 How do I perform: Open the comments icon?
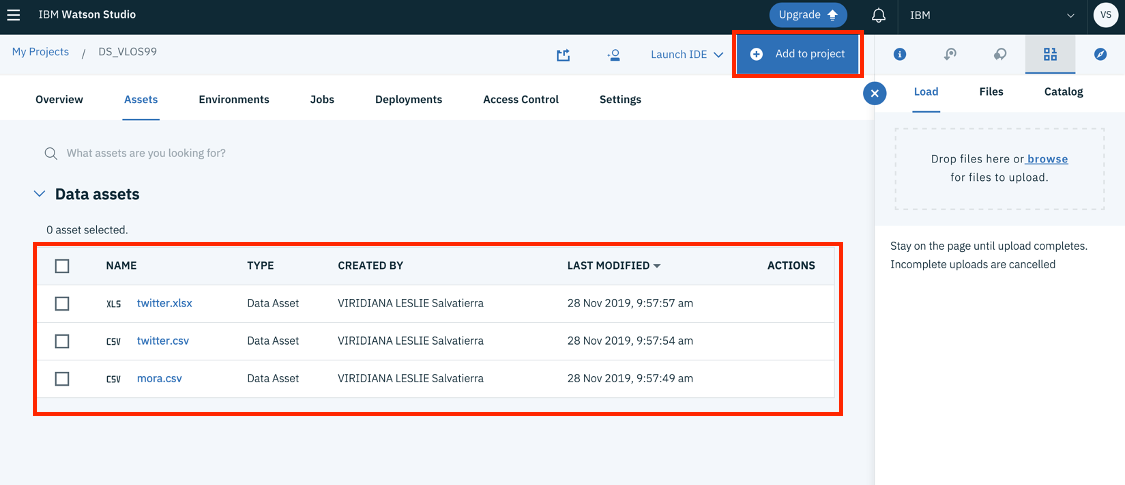tap(999, 55)
